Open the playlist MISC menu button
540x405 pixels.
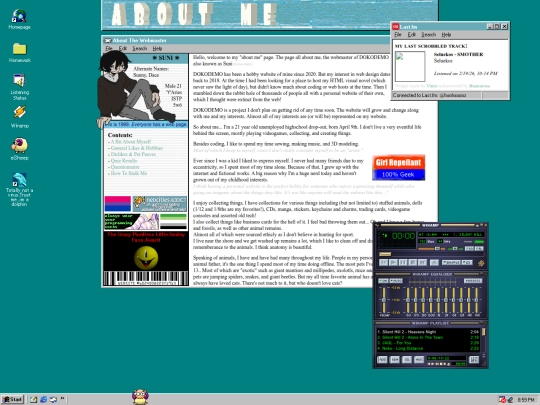pyautogui.click(x=419, y=360)
